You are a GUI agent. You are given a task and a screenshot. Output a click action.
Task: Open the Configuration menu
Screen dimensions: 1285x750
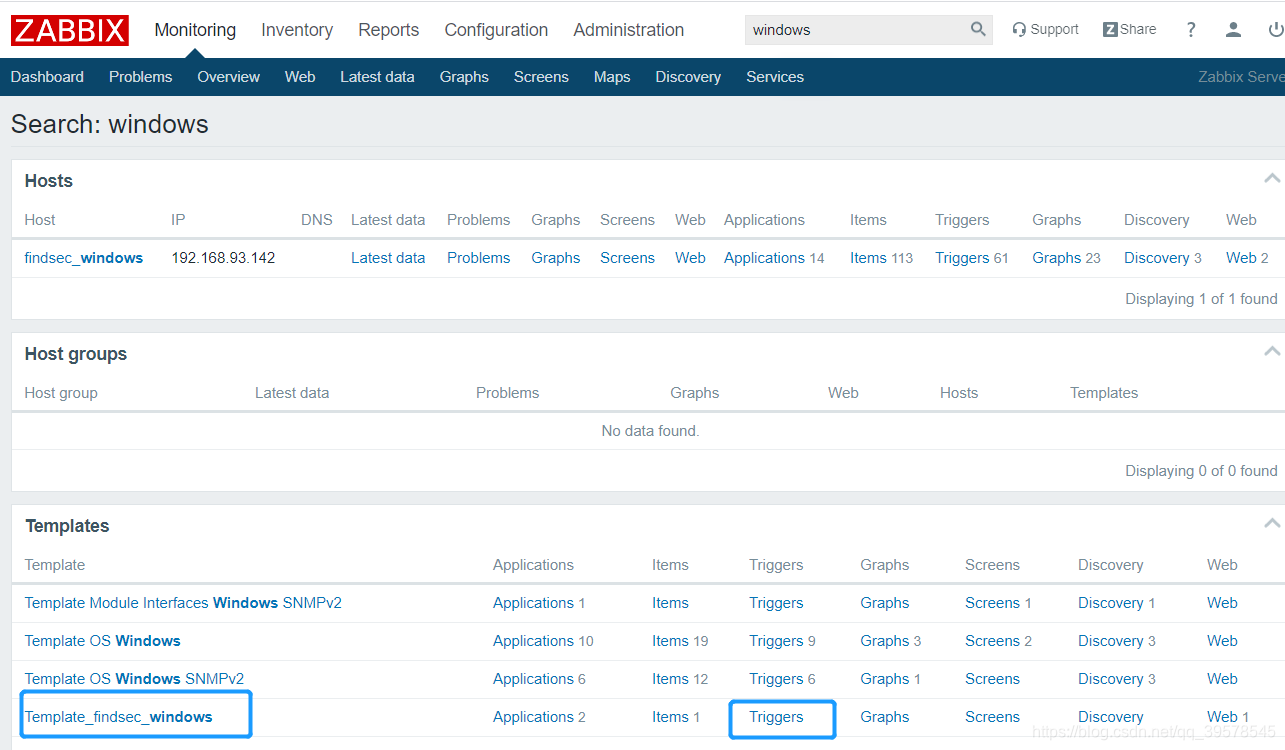496,30
